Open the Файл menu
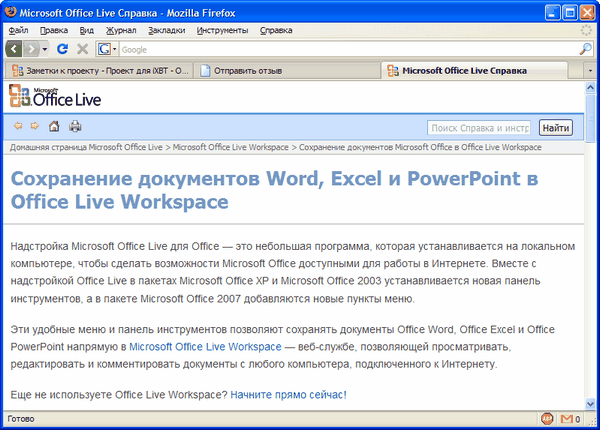Viewport: 600px width, 430px height. pos(18,30)
